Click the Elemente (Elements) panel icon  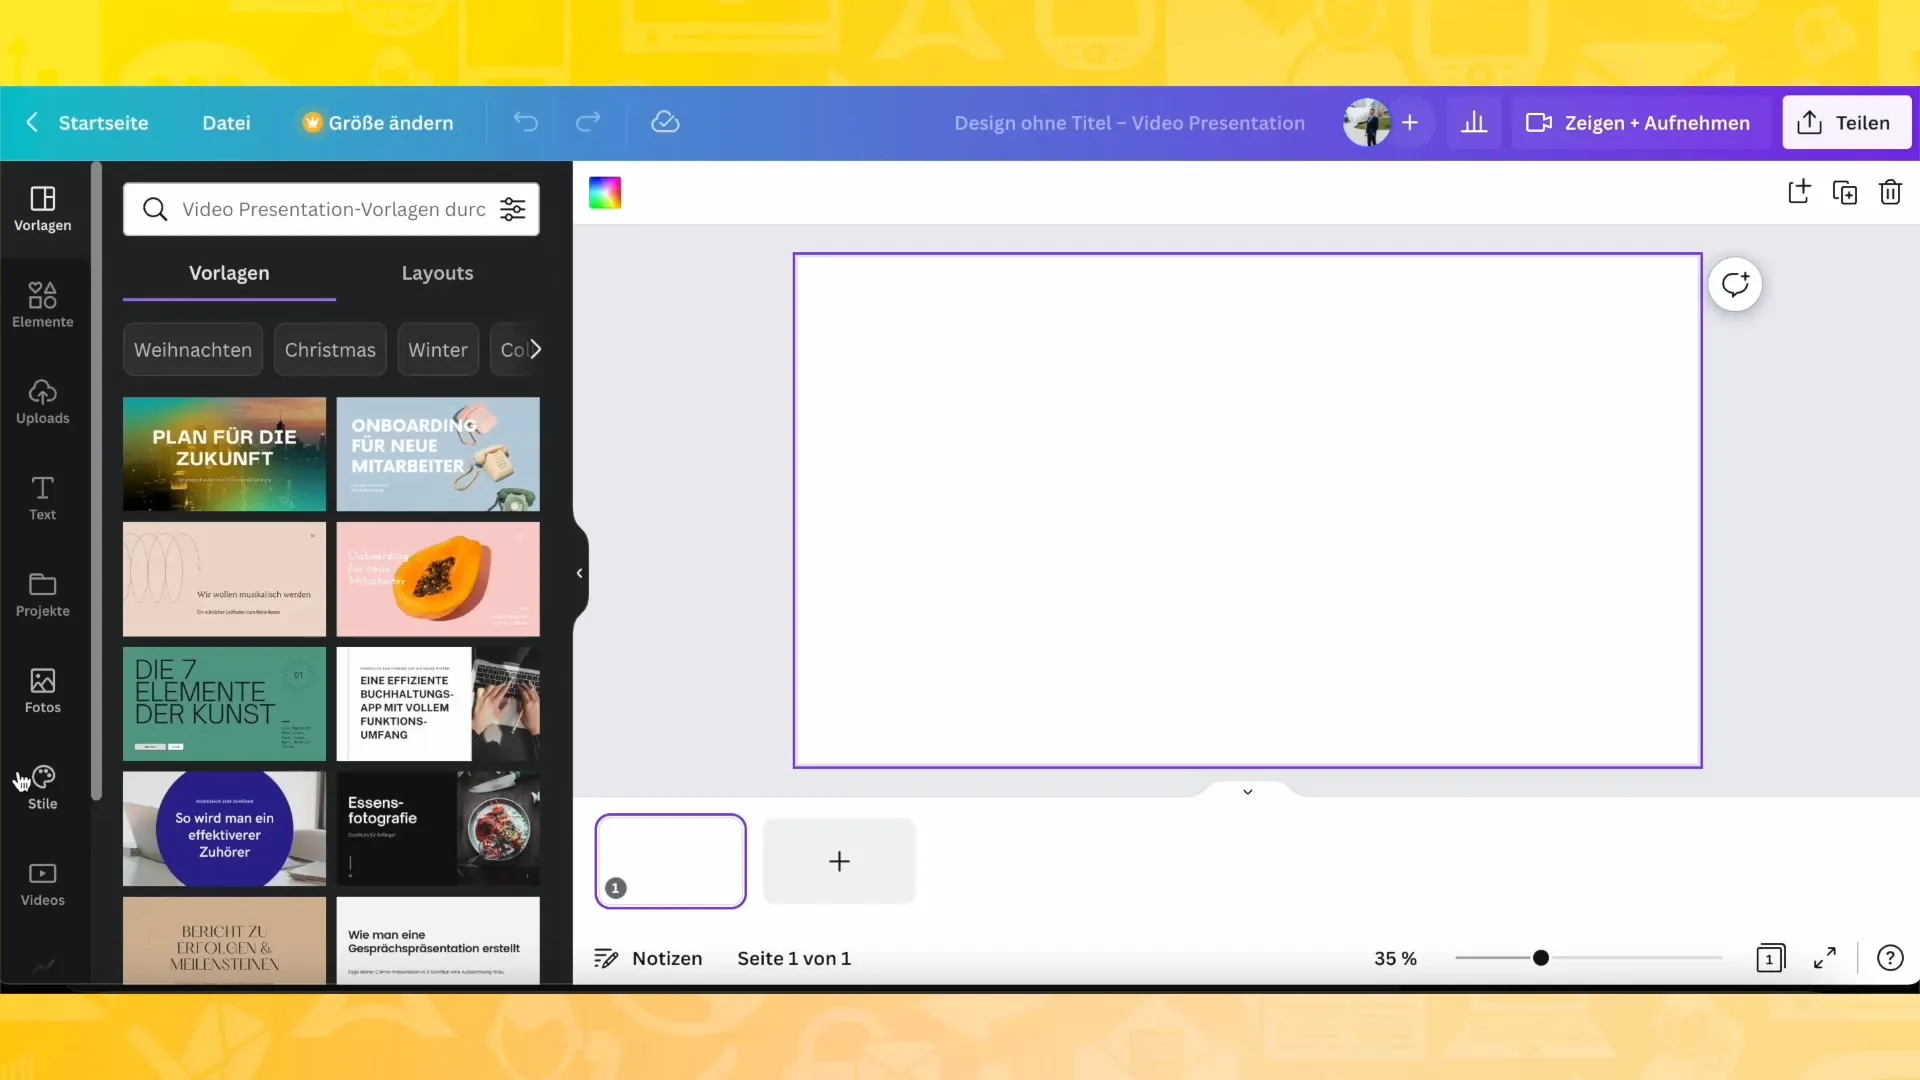click(42, 303)
